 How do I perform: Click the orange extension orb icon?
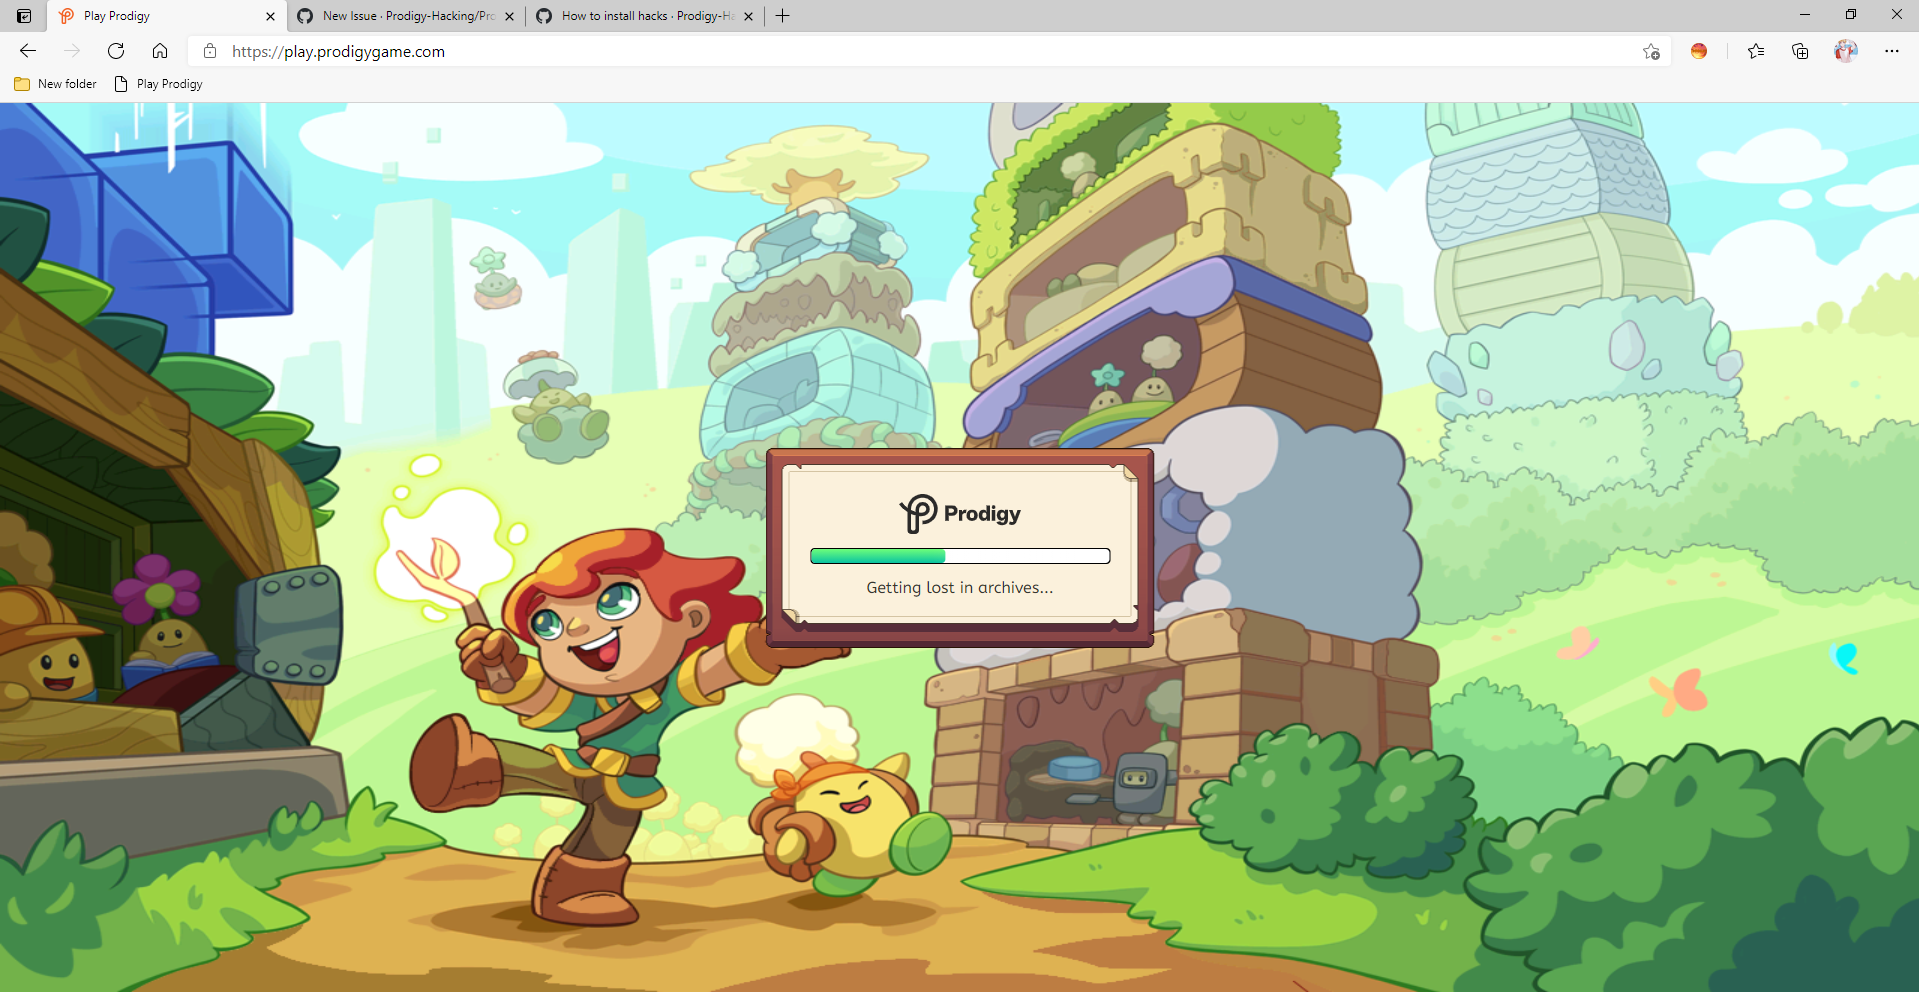pos(1699,51)
